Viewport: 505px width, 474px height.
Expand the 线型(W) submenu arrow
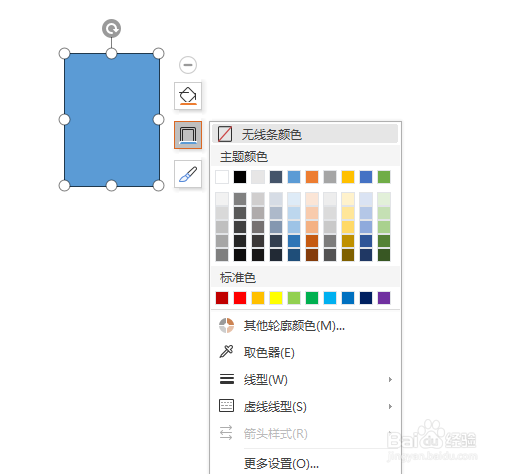click(390, 379)
